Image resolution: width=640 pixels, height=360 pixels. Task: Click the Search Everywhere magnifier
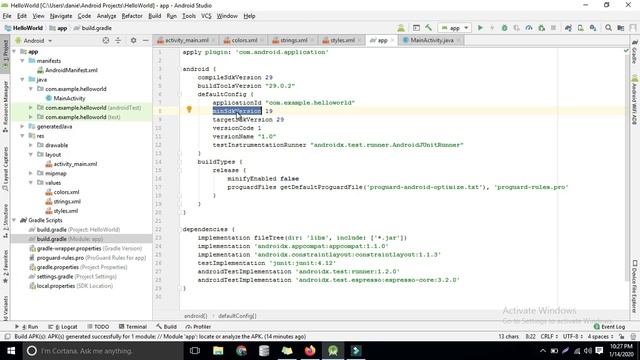pyautogui.click(x=608, y=28)
